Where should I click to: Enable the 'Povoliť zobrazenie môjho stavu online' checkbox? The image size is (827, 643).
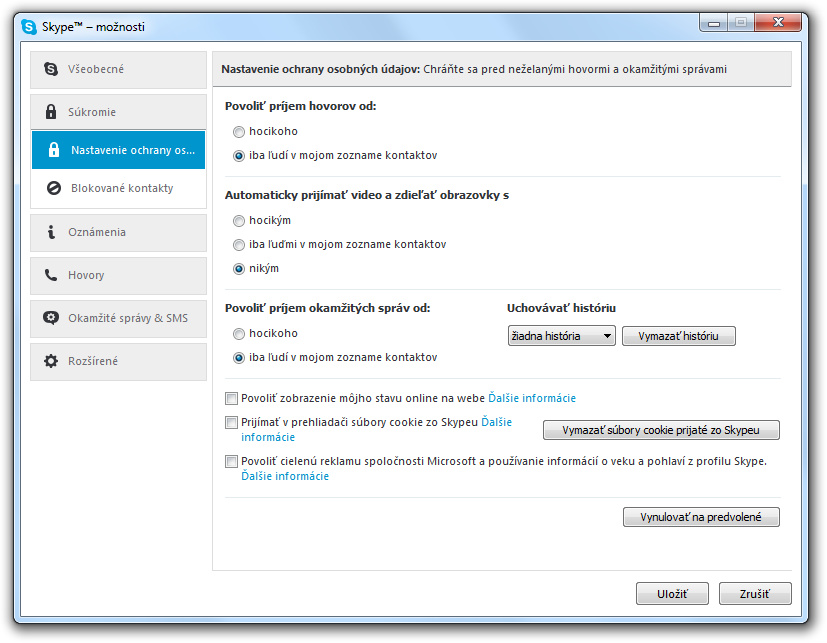pyautogui.click(x=232, y=398)
